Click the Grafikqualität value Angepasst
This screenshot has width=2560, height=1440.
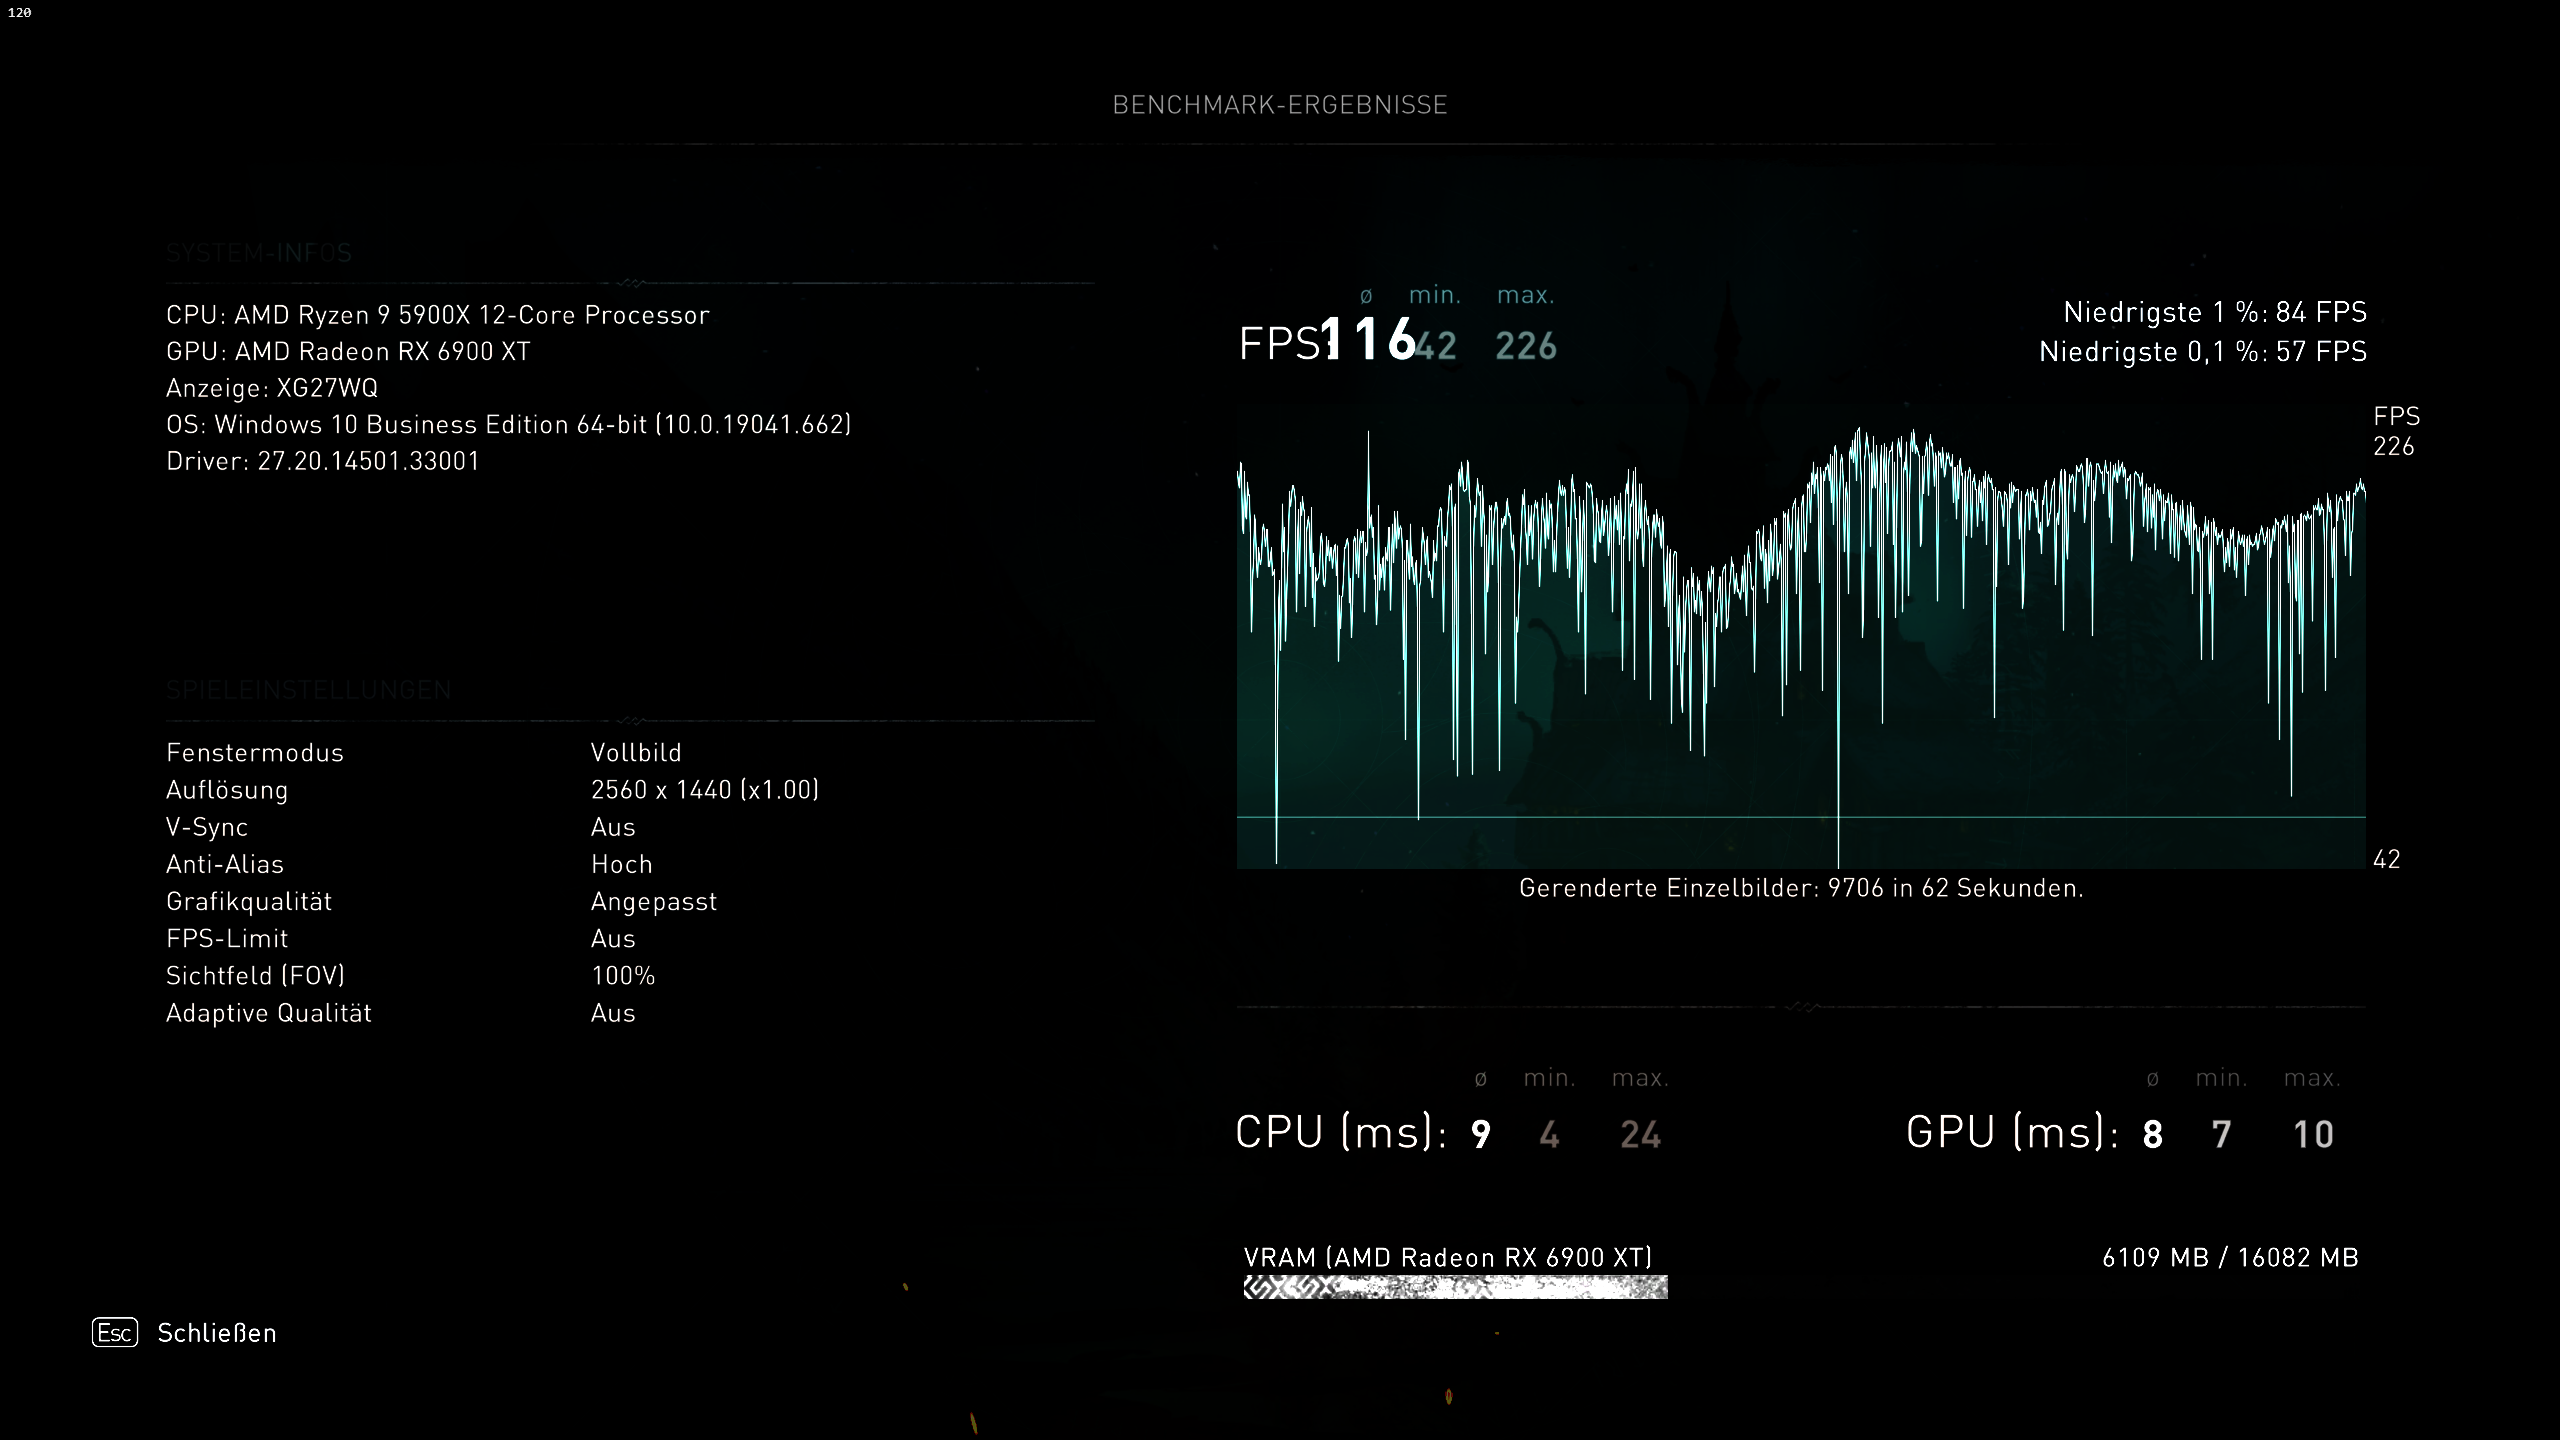coord(654,902)
